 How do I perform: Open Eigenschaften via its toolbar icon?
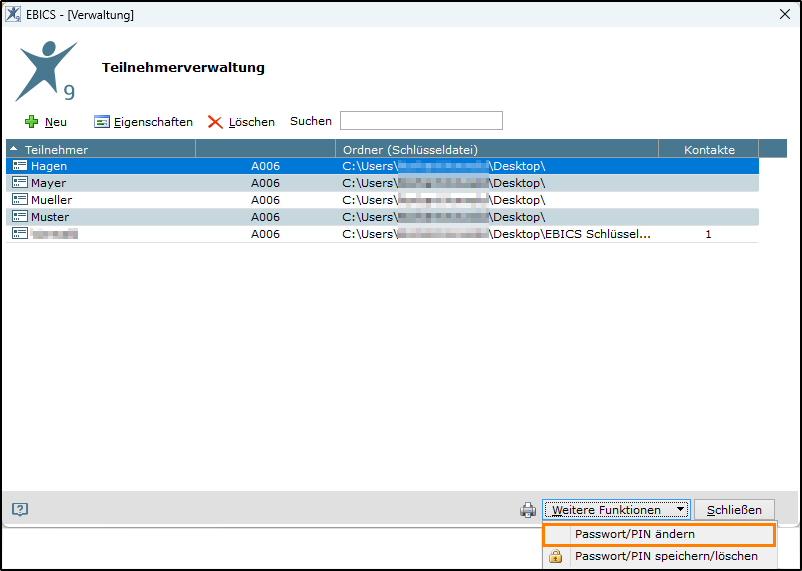click(102, 122)
